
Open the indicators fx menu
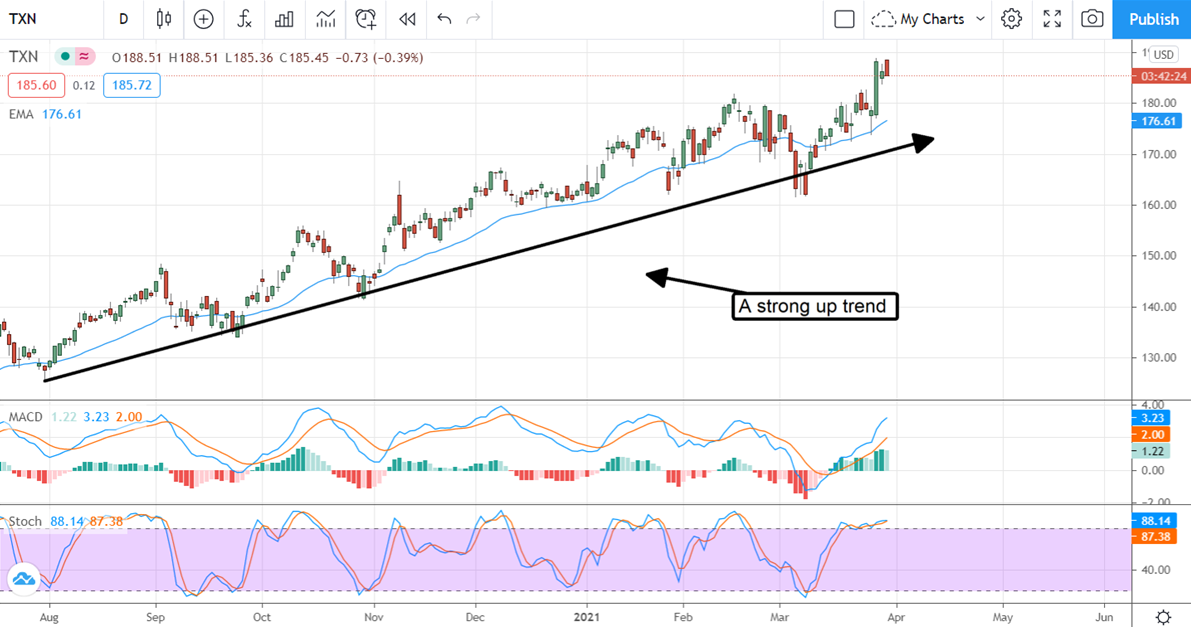244,19
